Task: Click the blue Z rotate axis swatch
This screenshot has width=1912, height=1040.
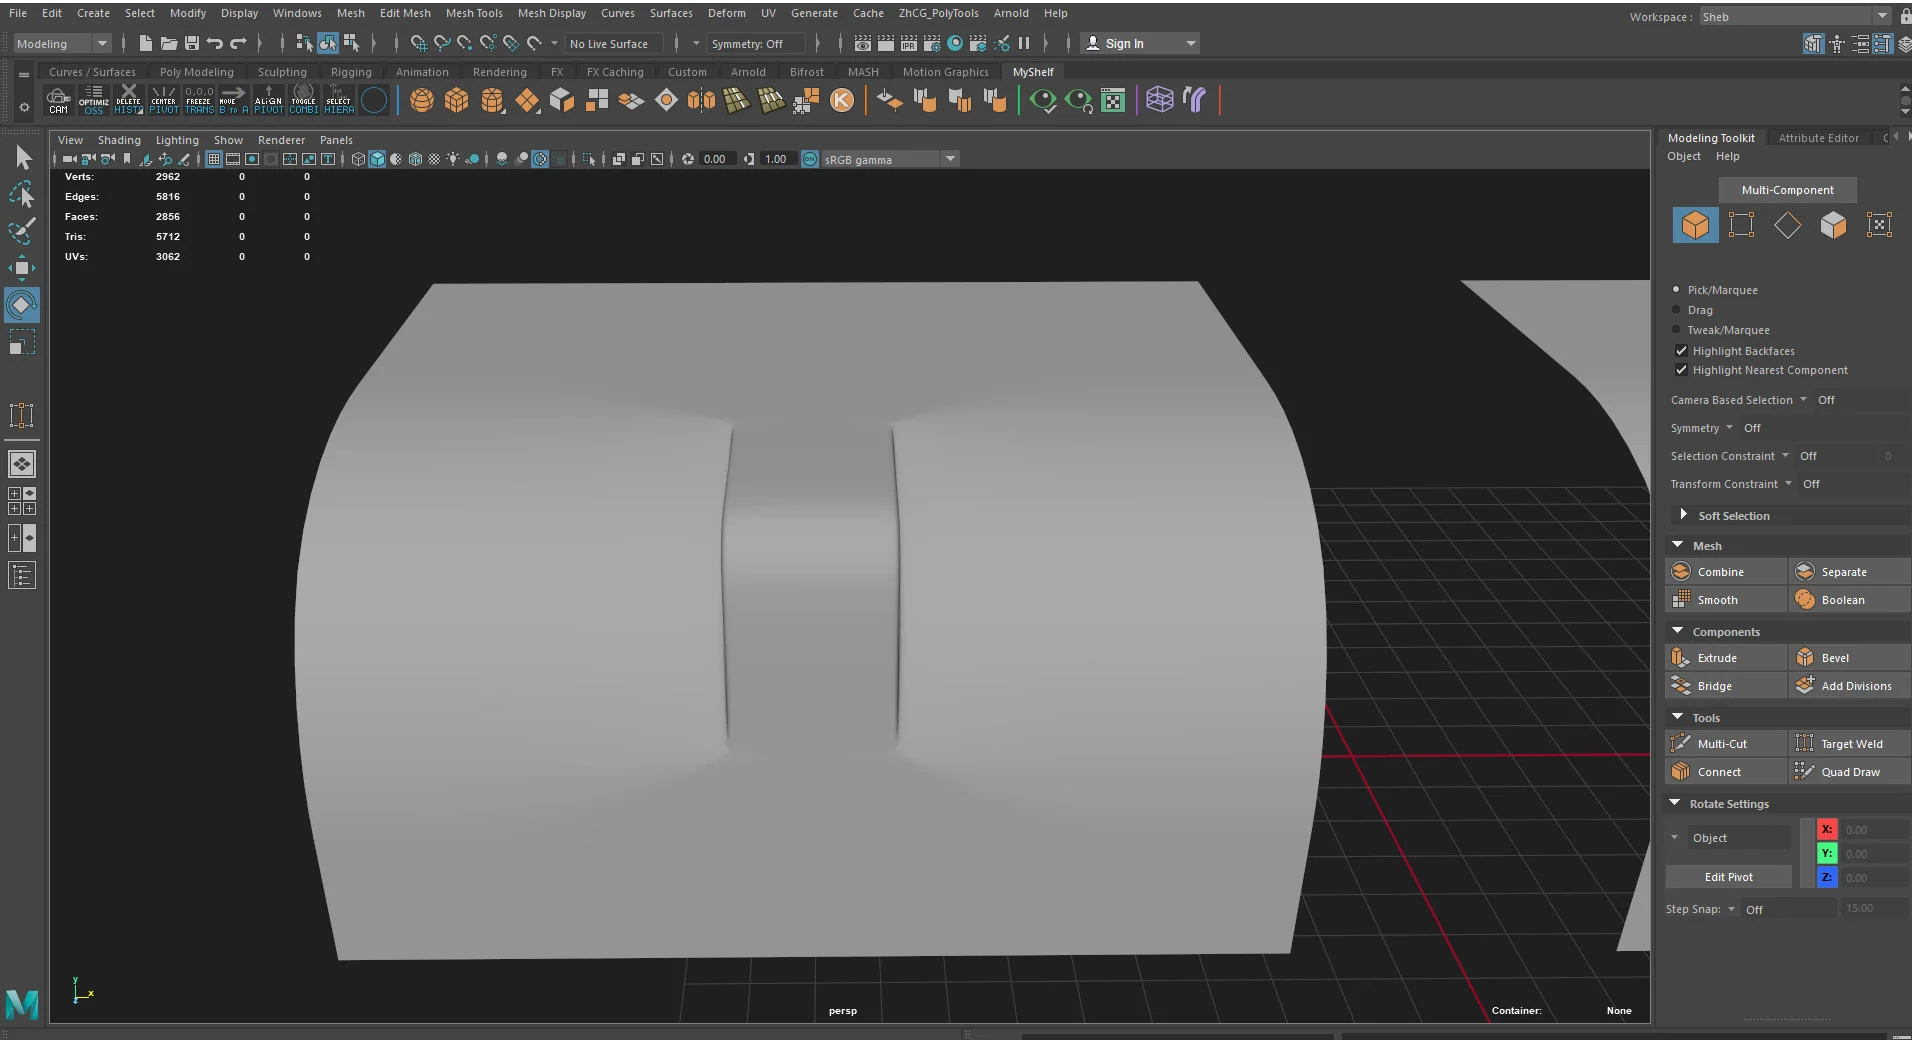Action: [1826, 877]
